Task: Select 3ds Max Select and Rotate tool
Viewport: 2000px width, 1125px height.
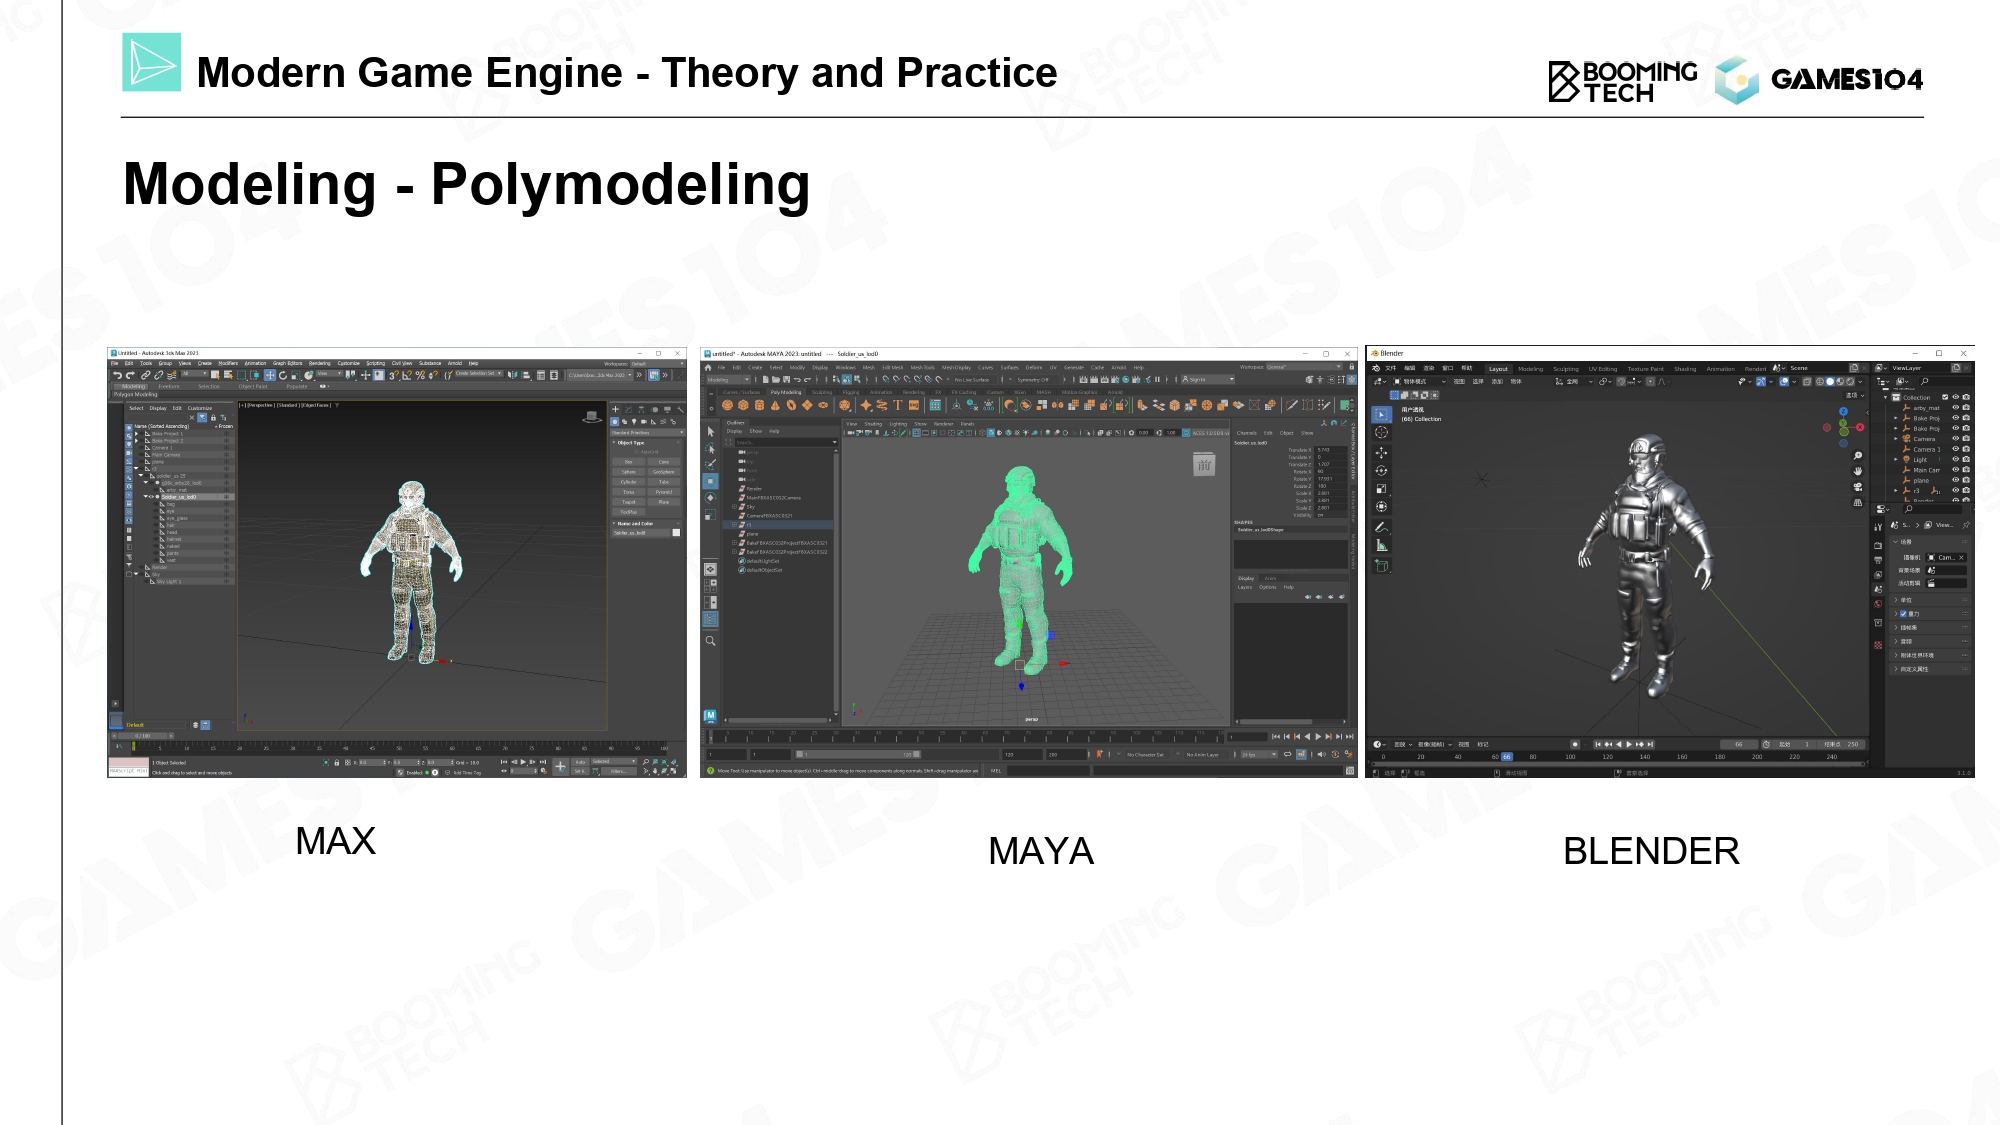Action: point(283,375)
